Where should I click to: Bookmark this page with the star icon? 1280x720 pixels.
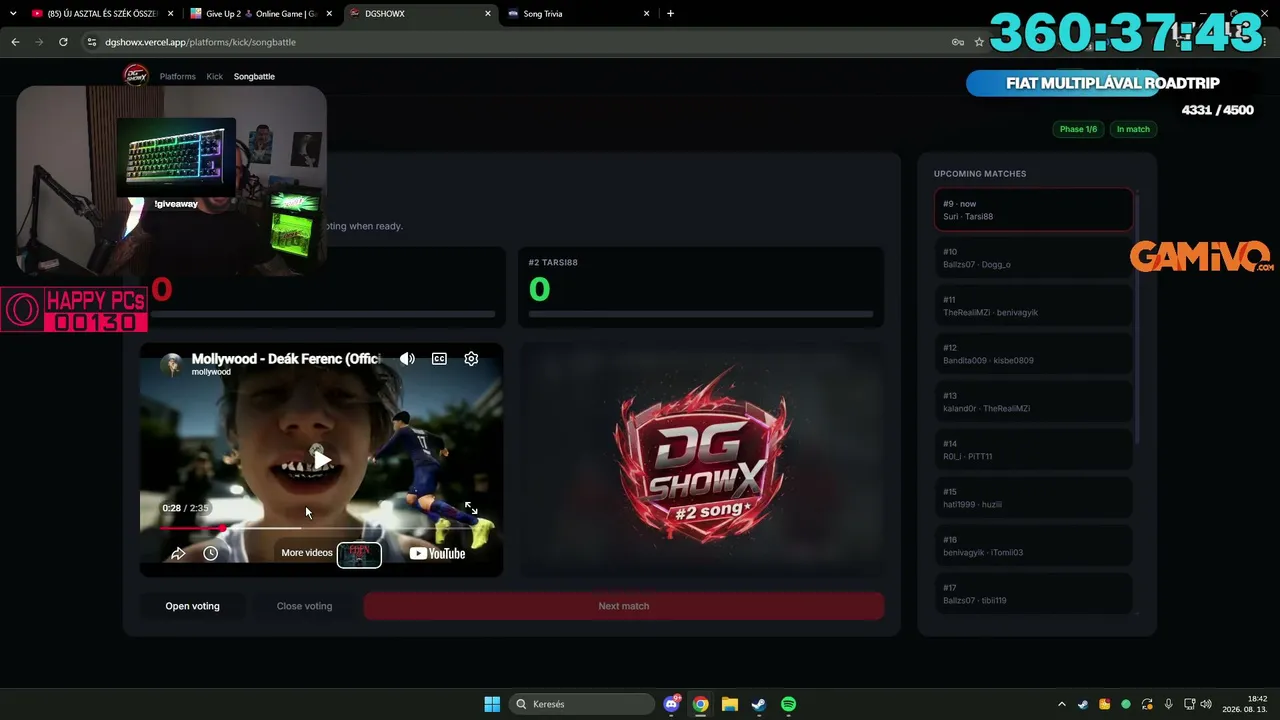(x=979, y=42)
